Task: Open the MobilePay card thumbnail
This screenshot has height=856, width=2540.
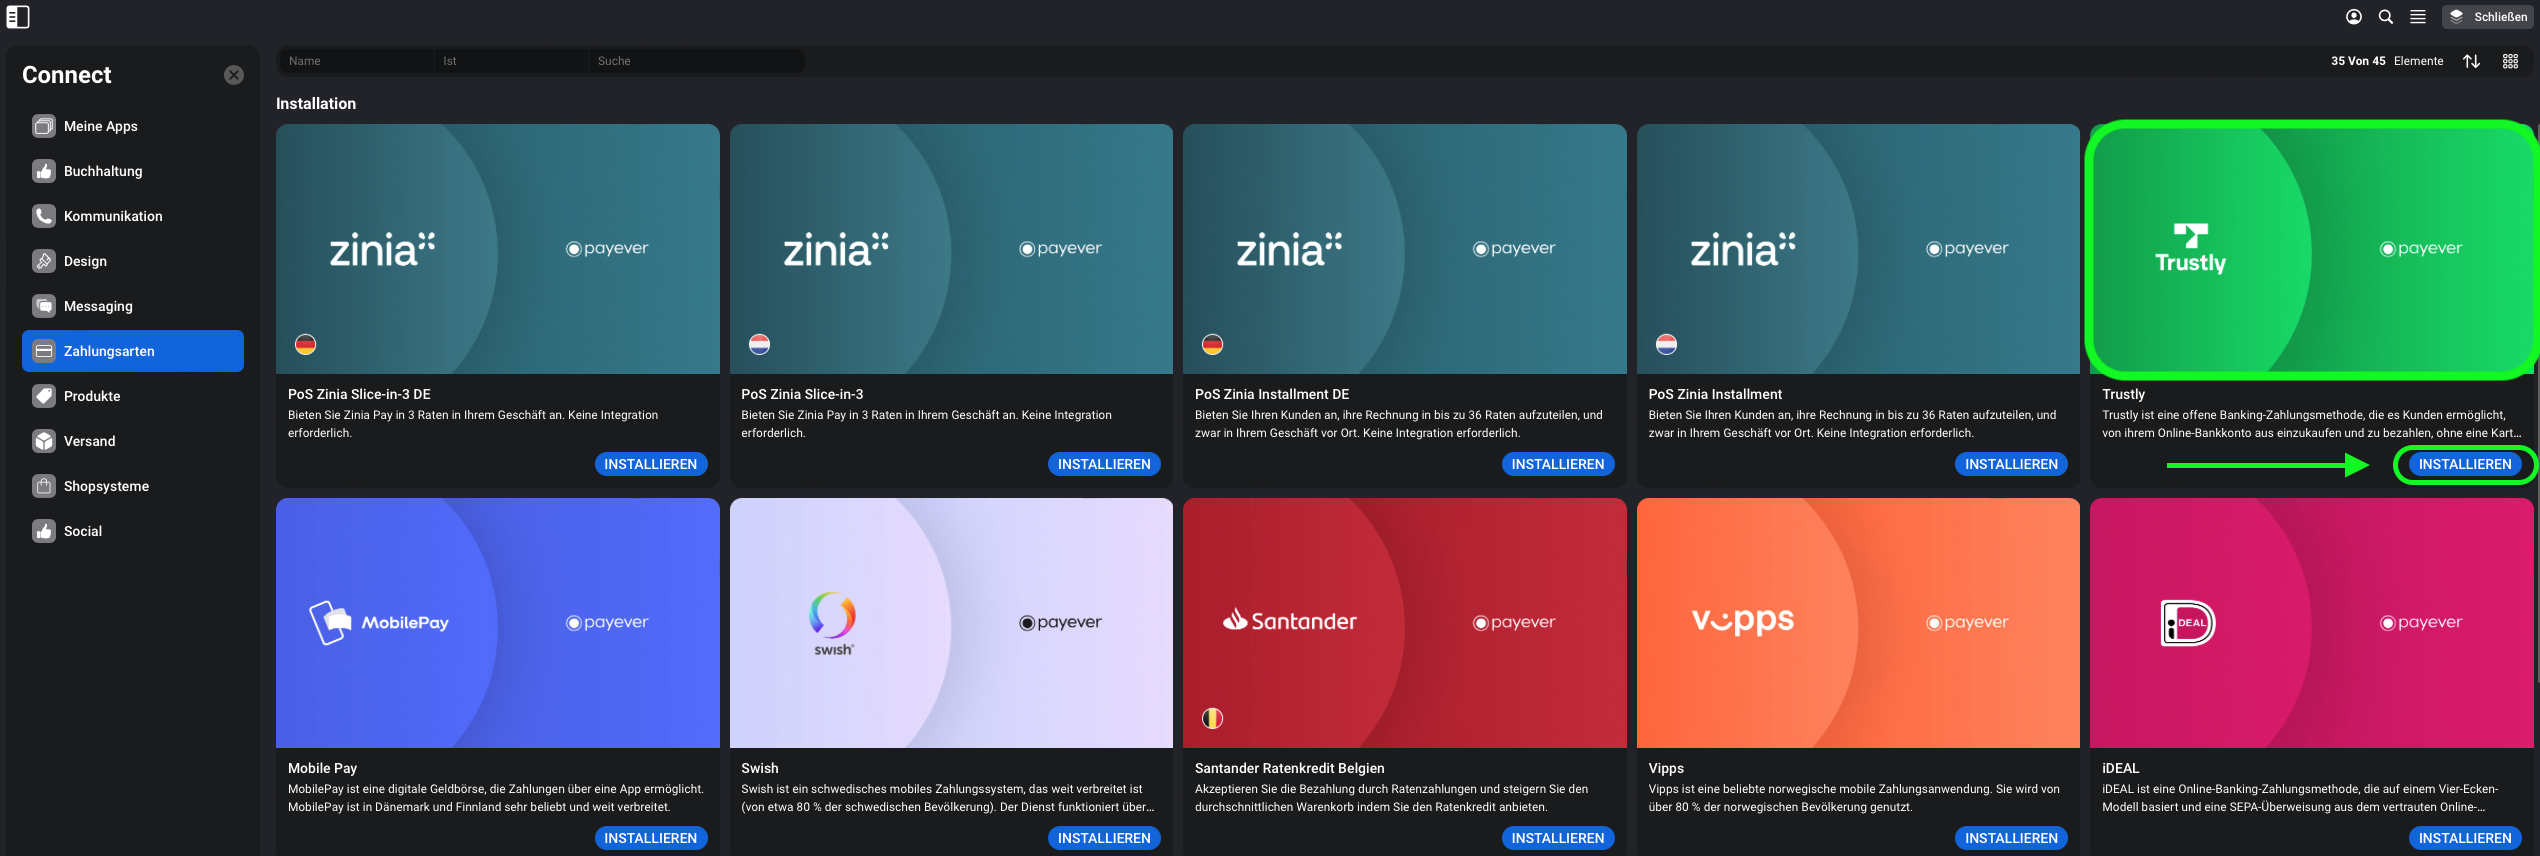Action: [498, 623]
